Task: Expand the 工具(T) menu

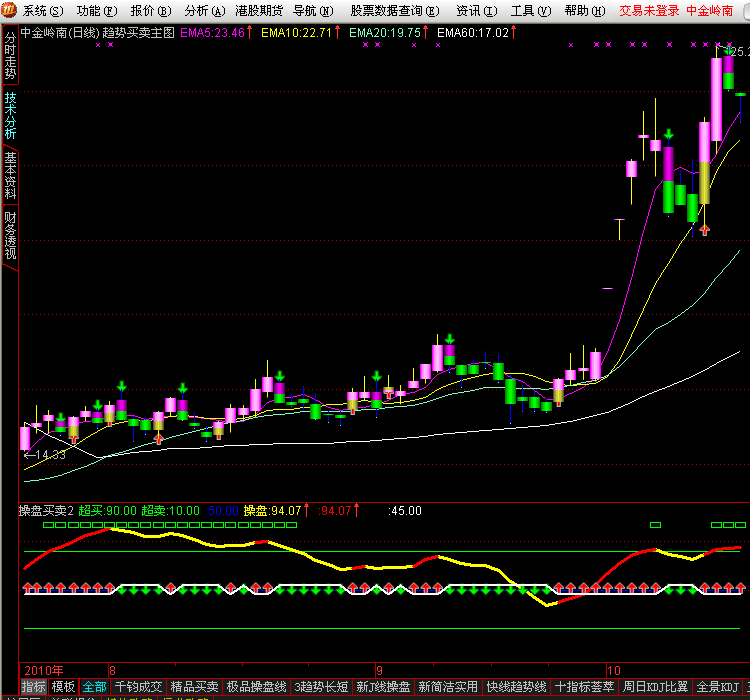Action: [x=529, y=10]
